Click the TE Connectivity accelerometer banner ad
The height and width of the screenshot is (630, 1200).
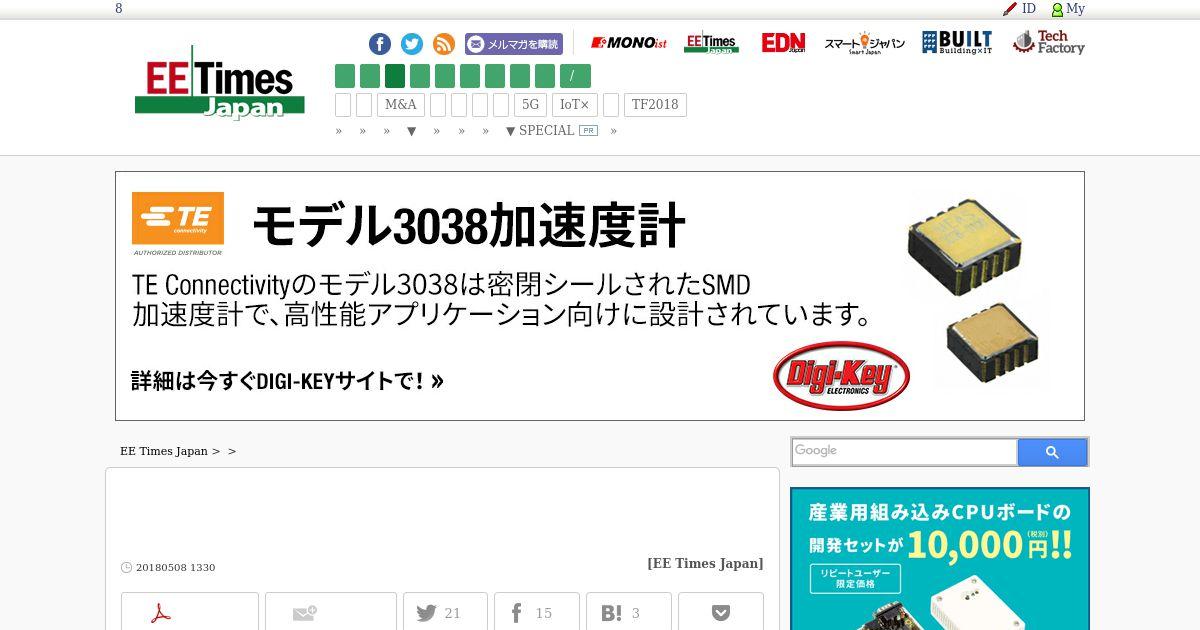point(600,296)
